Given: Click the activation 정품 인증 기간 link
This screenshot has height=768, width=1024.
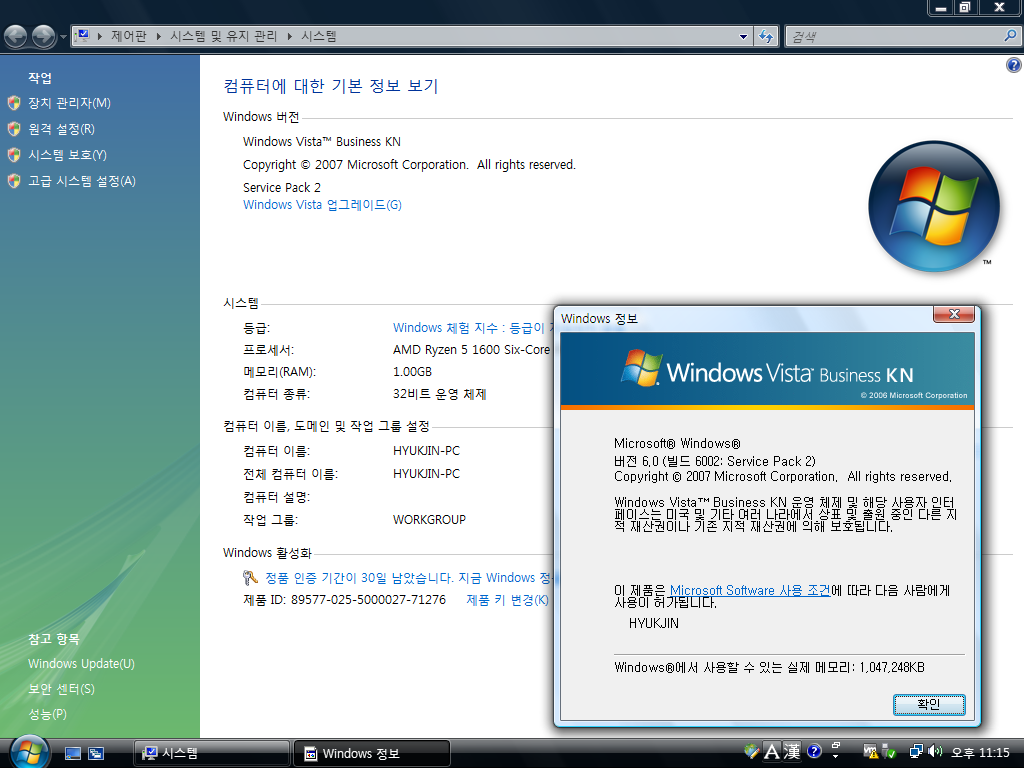Looking at the screenshot, I should pyautogui.click(x=409, y=578).
